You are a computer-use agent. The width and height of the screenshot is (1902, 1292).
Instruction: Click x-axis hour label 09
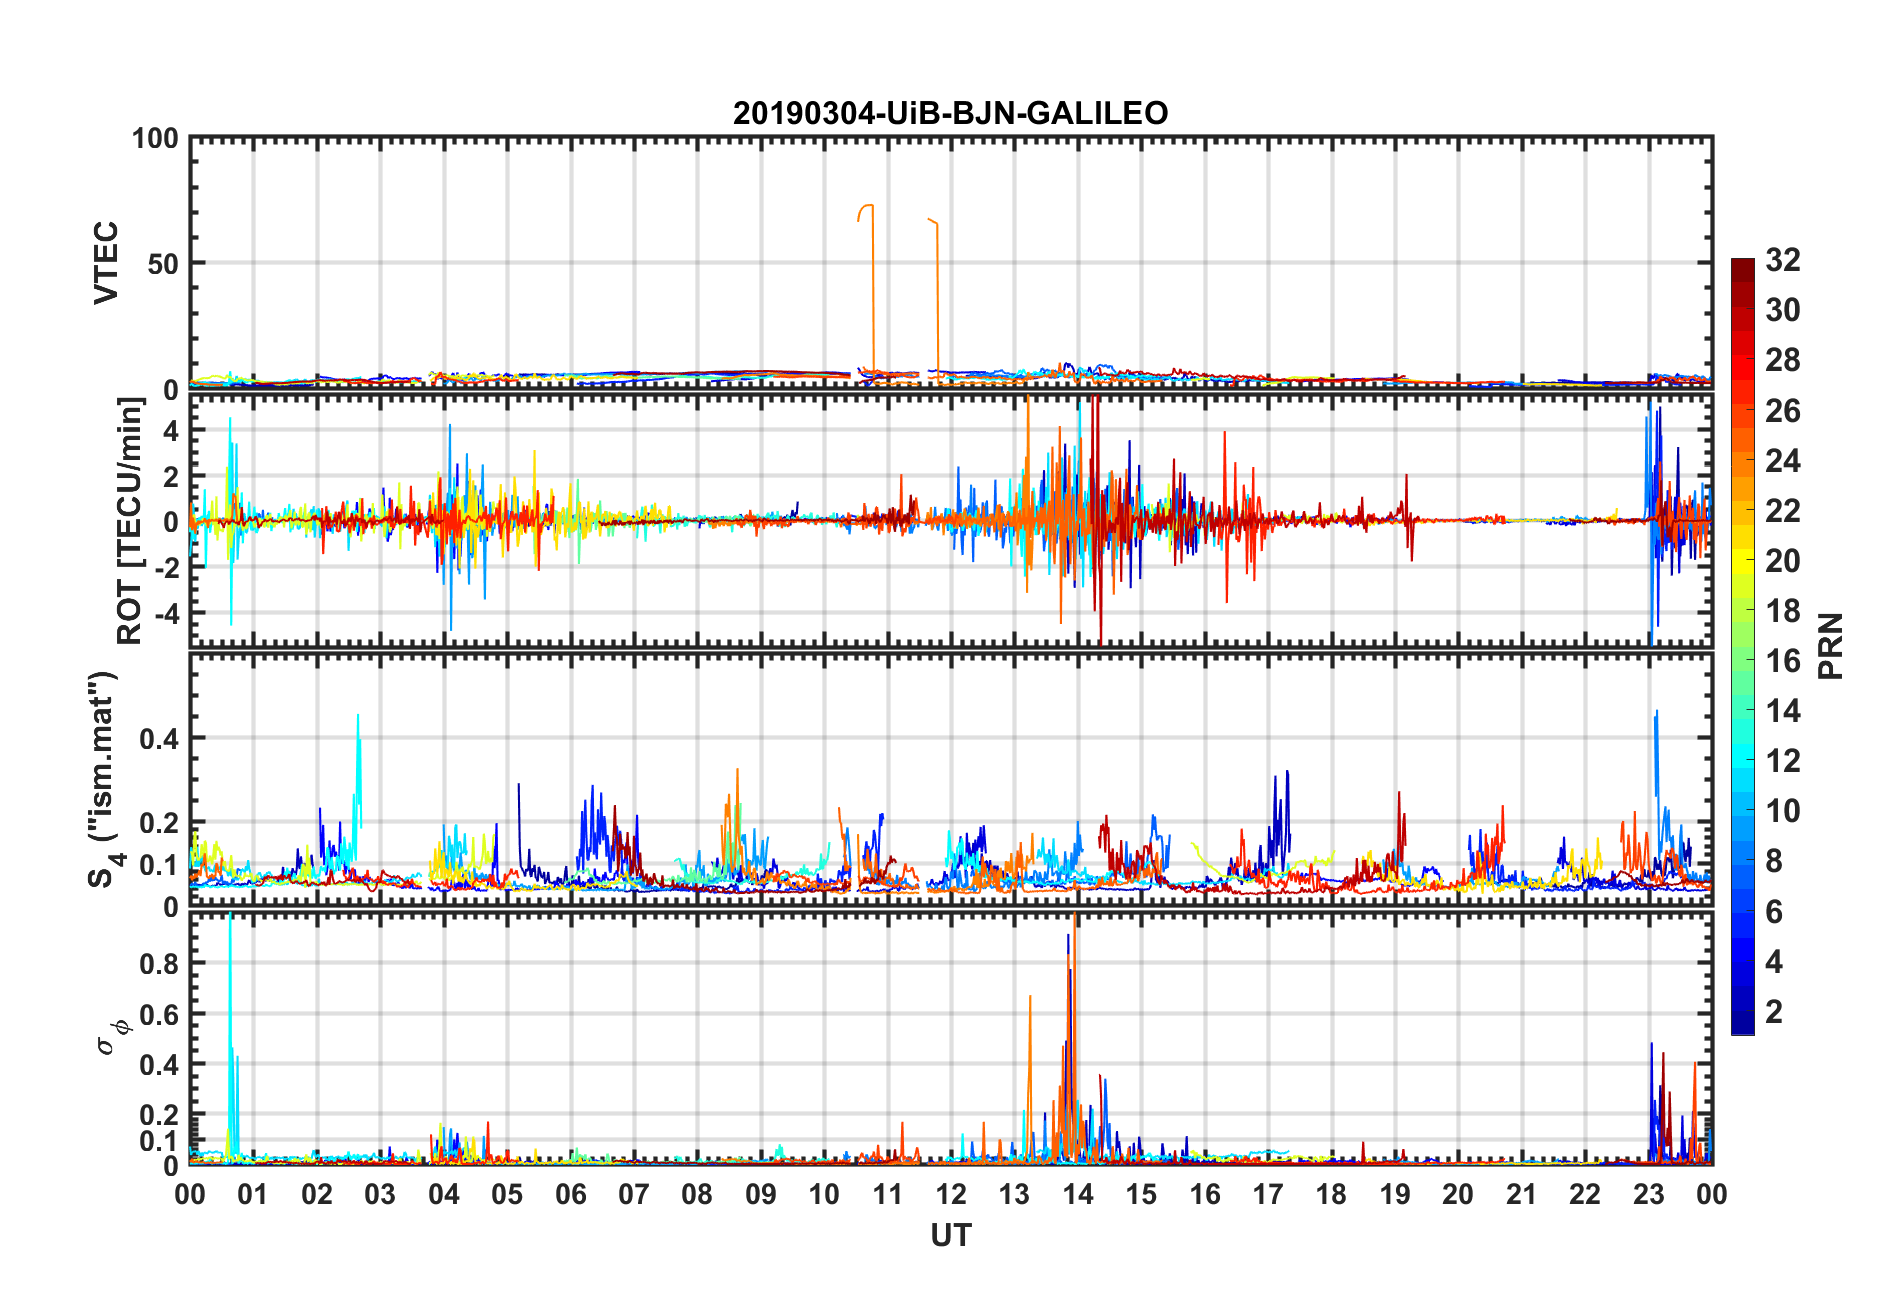tap(761, 1194)
